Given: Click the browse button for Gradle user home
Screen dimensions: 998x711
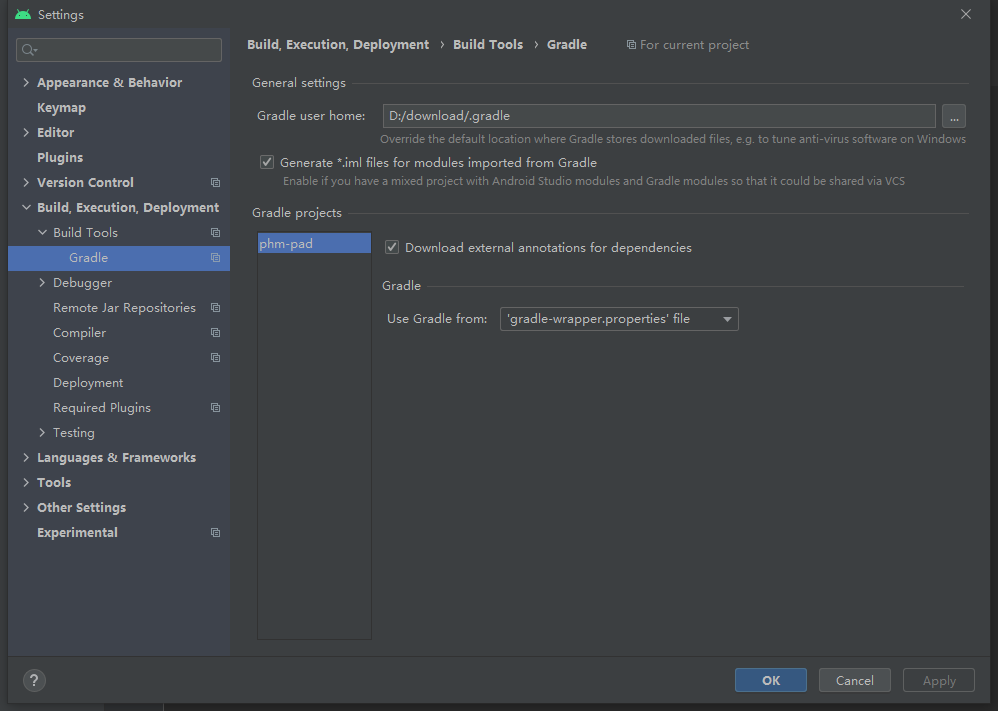Looking at the screenshot, I should 953,116.
